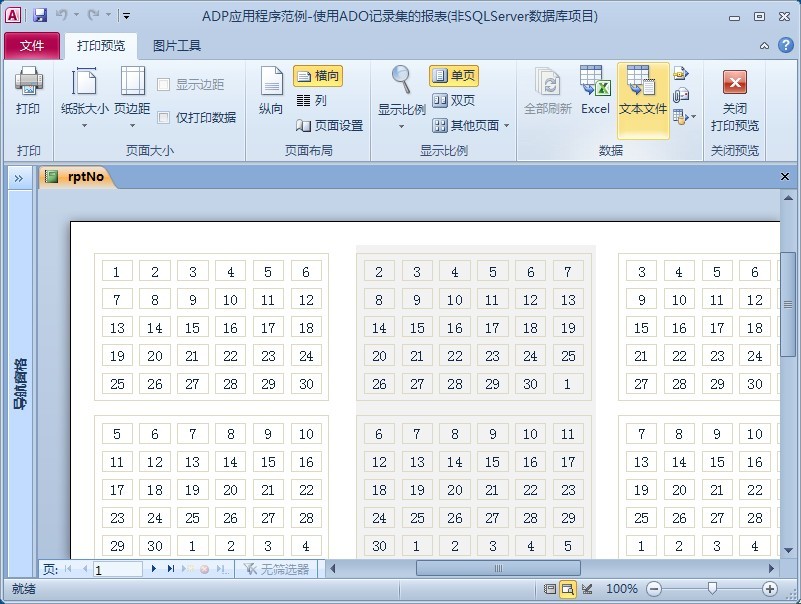
Task: Go to the previous page button
Action: pos(85,569)
